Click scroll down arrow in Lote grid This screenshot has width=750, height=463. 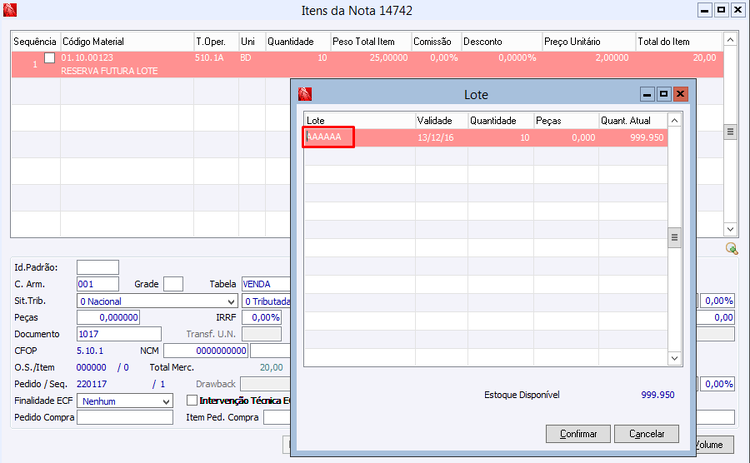click(674, 358)
